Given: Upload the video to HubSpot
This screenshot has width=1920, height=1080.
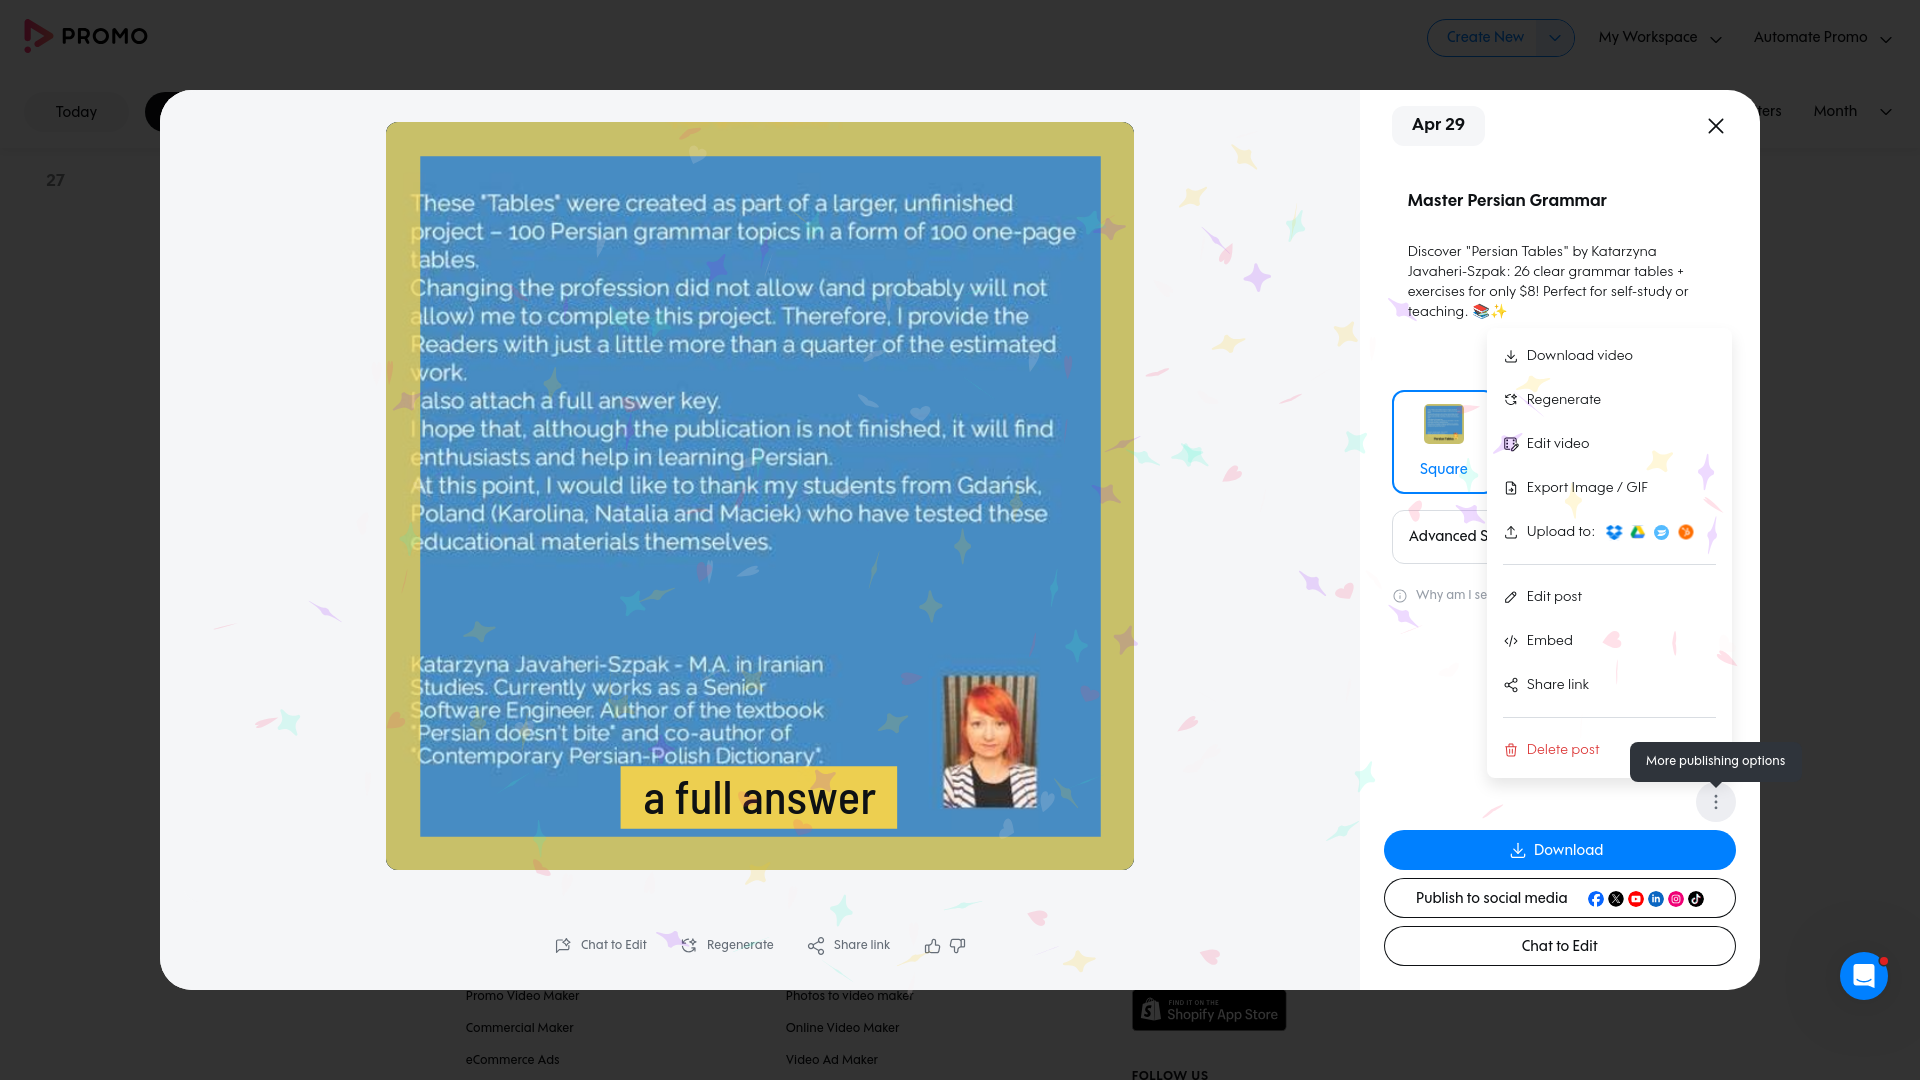Looking at the screenshot, I should (1687, 533).
